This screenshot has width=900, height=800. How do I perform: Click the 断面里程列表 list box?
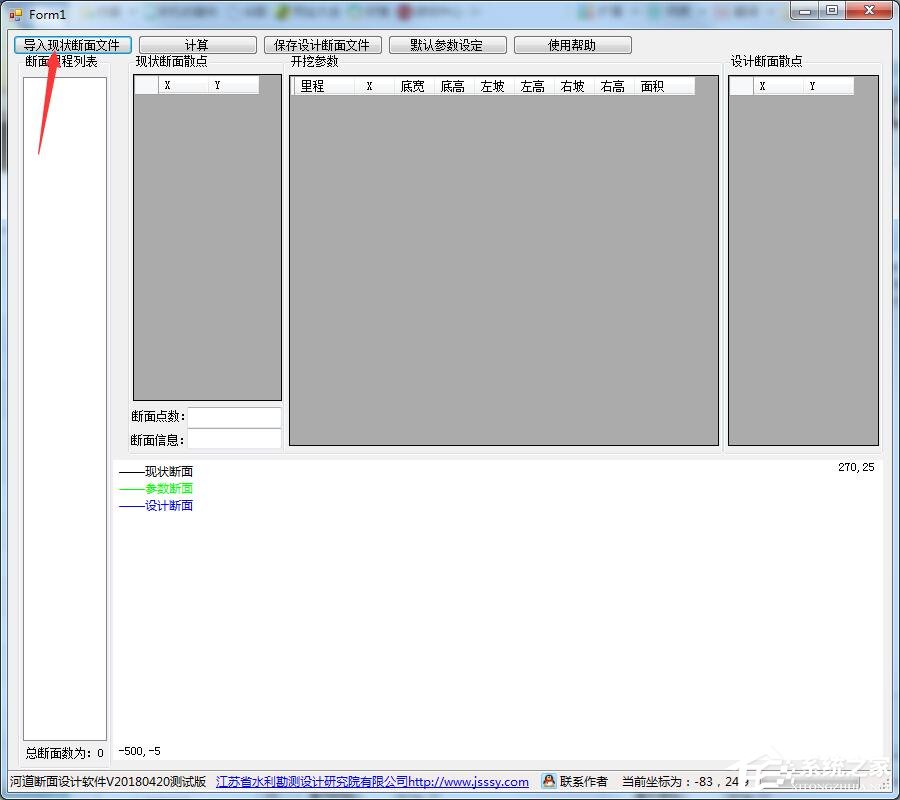click(x=65, y=409)
